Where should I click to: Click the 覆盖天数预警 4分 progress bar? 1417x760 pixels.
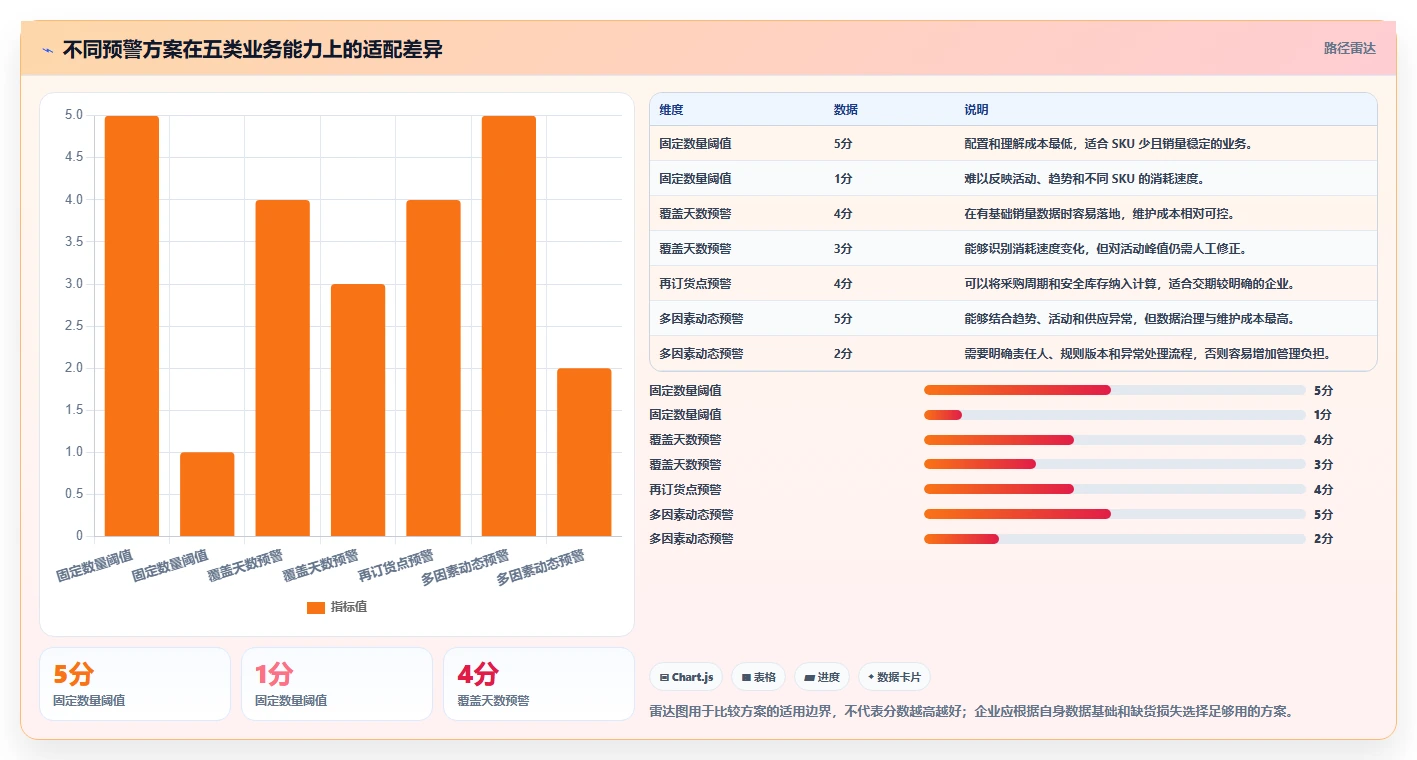point(1114,439)
